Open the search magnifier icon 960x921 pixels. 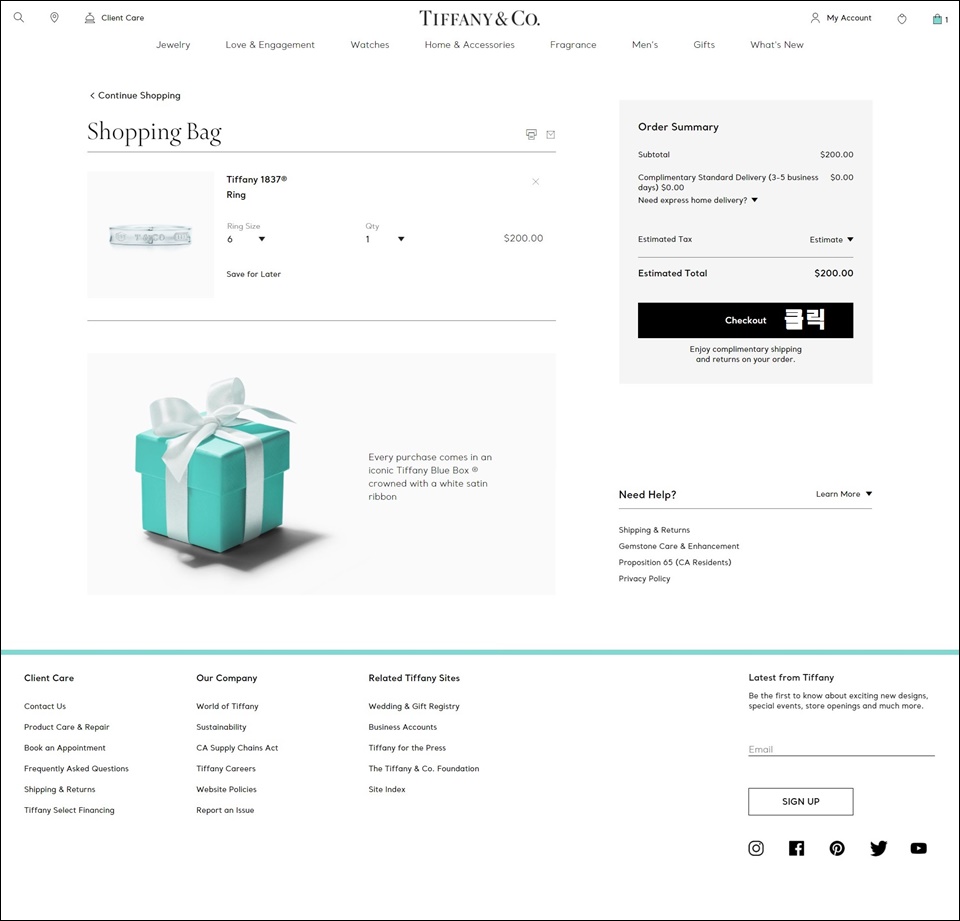pyautogui.click(x=19, y=18)
